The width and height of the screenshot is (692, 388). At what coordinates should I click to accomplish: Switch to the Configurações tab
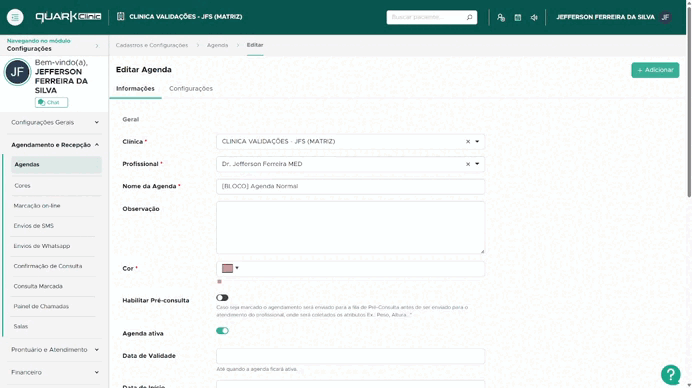pos(191,89)
